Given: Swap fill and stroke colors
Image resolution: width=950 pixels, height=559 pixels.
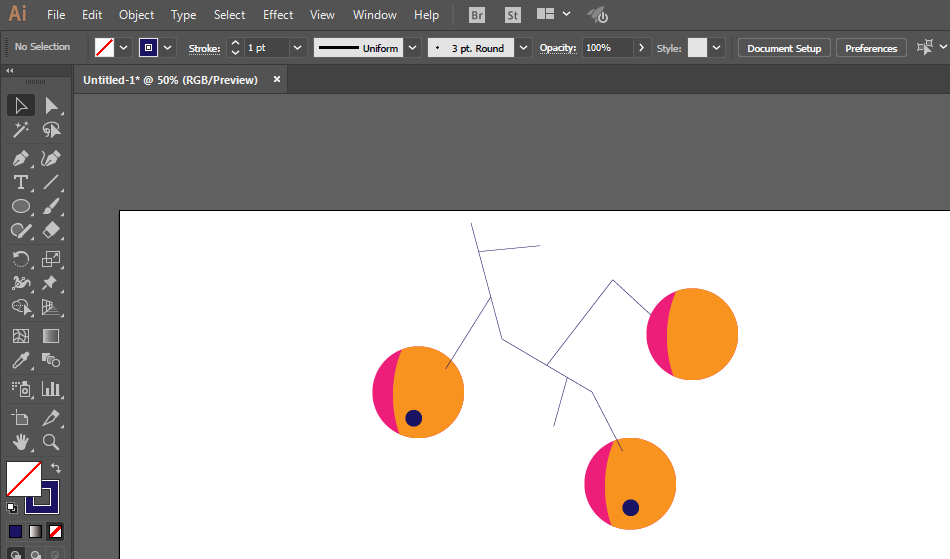Looking at the screenshot, I should tap(56, 468).
